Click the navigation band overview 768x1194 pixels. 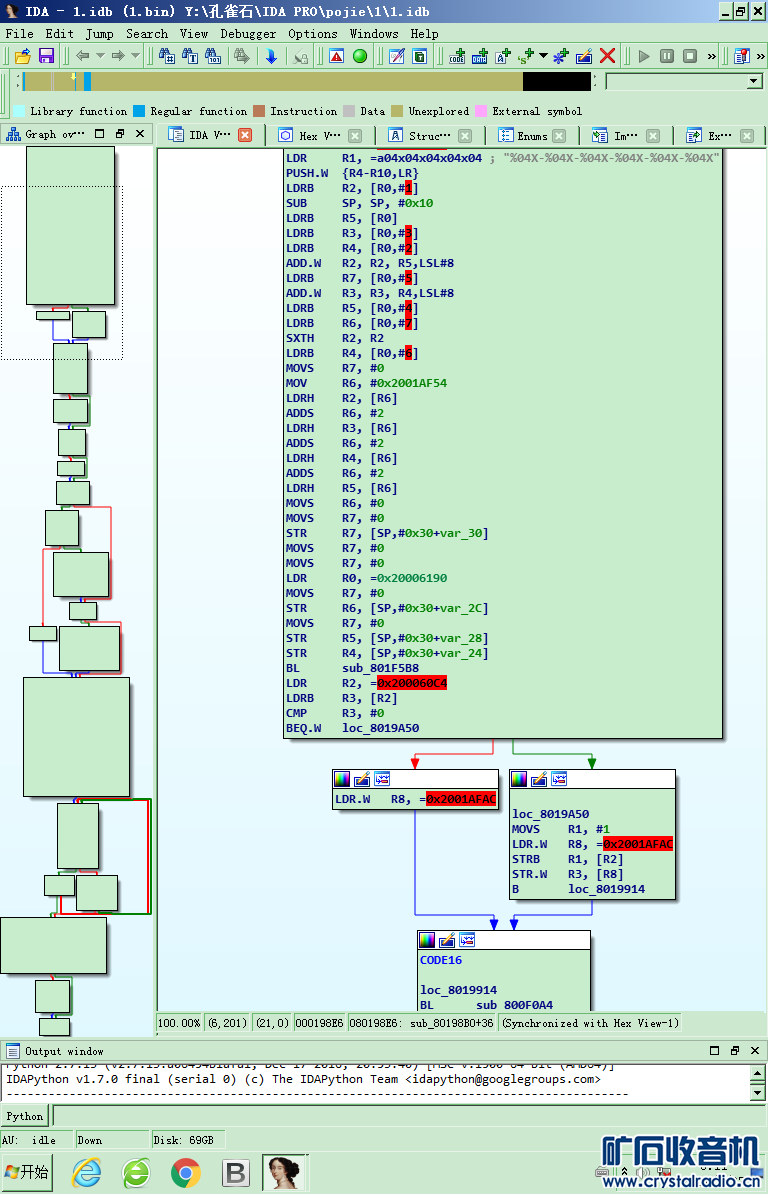point(307,81)
